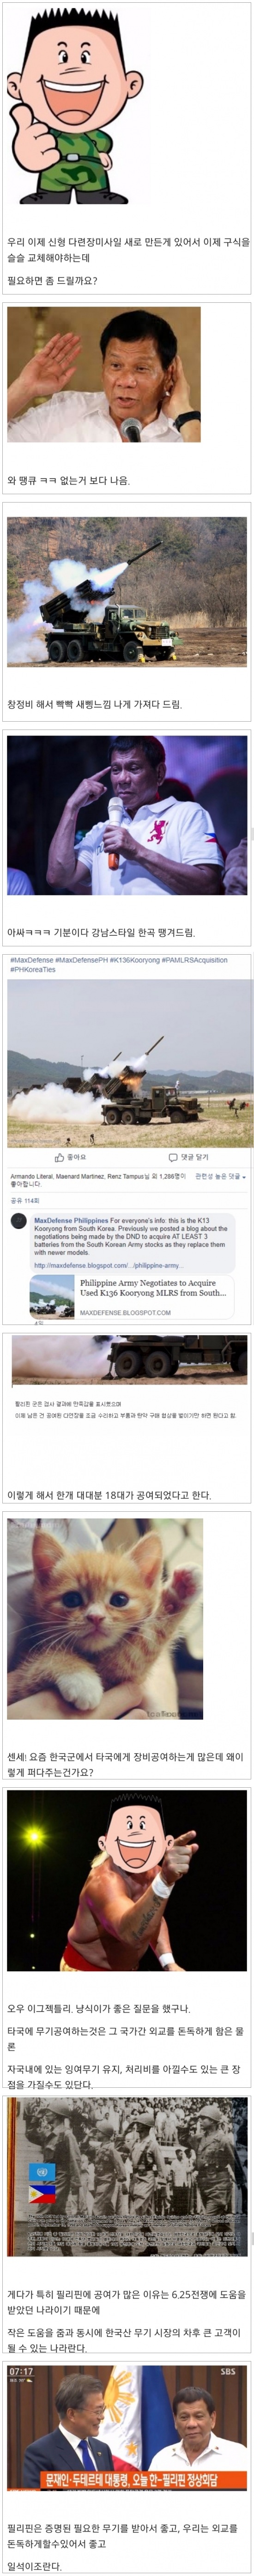Open the #K136Kooryong hashtag
The image size is (254, 2576).
click(x=134, y=960)
